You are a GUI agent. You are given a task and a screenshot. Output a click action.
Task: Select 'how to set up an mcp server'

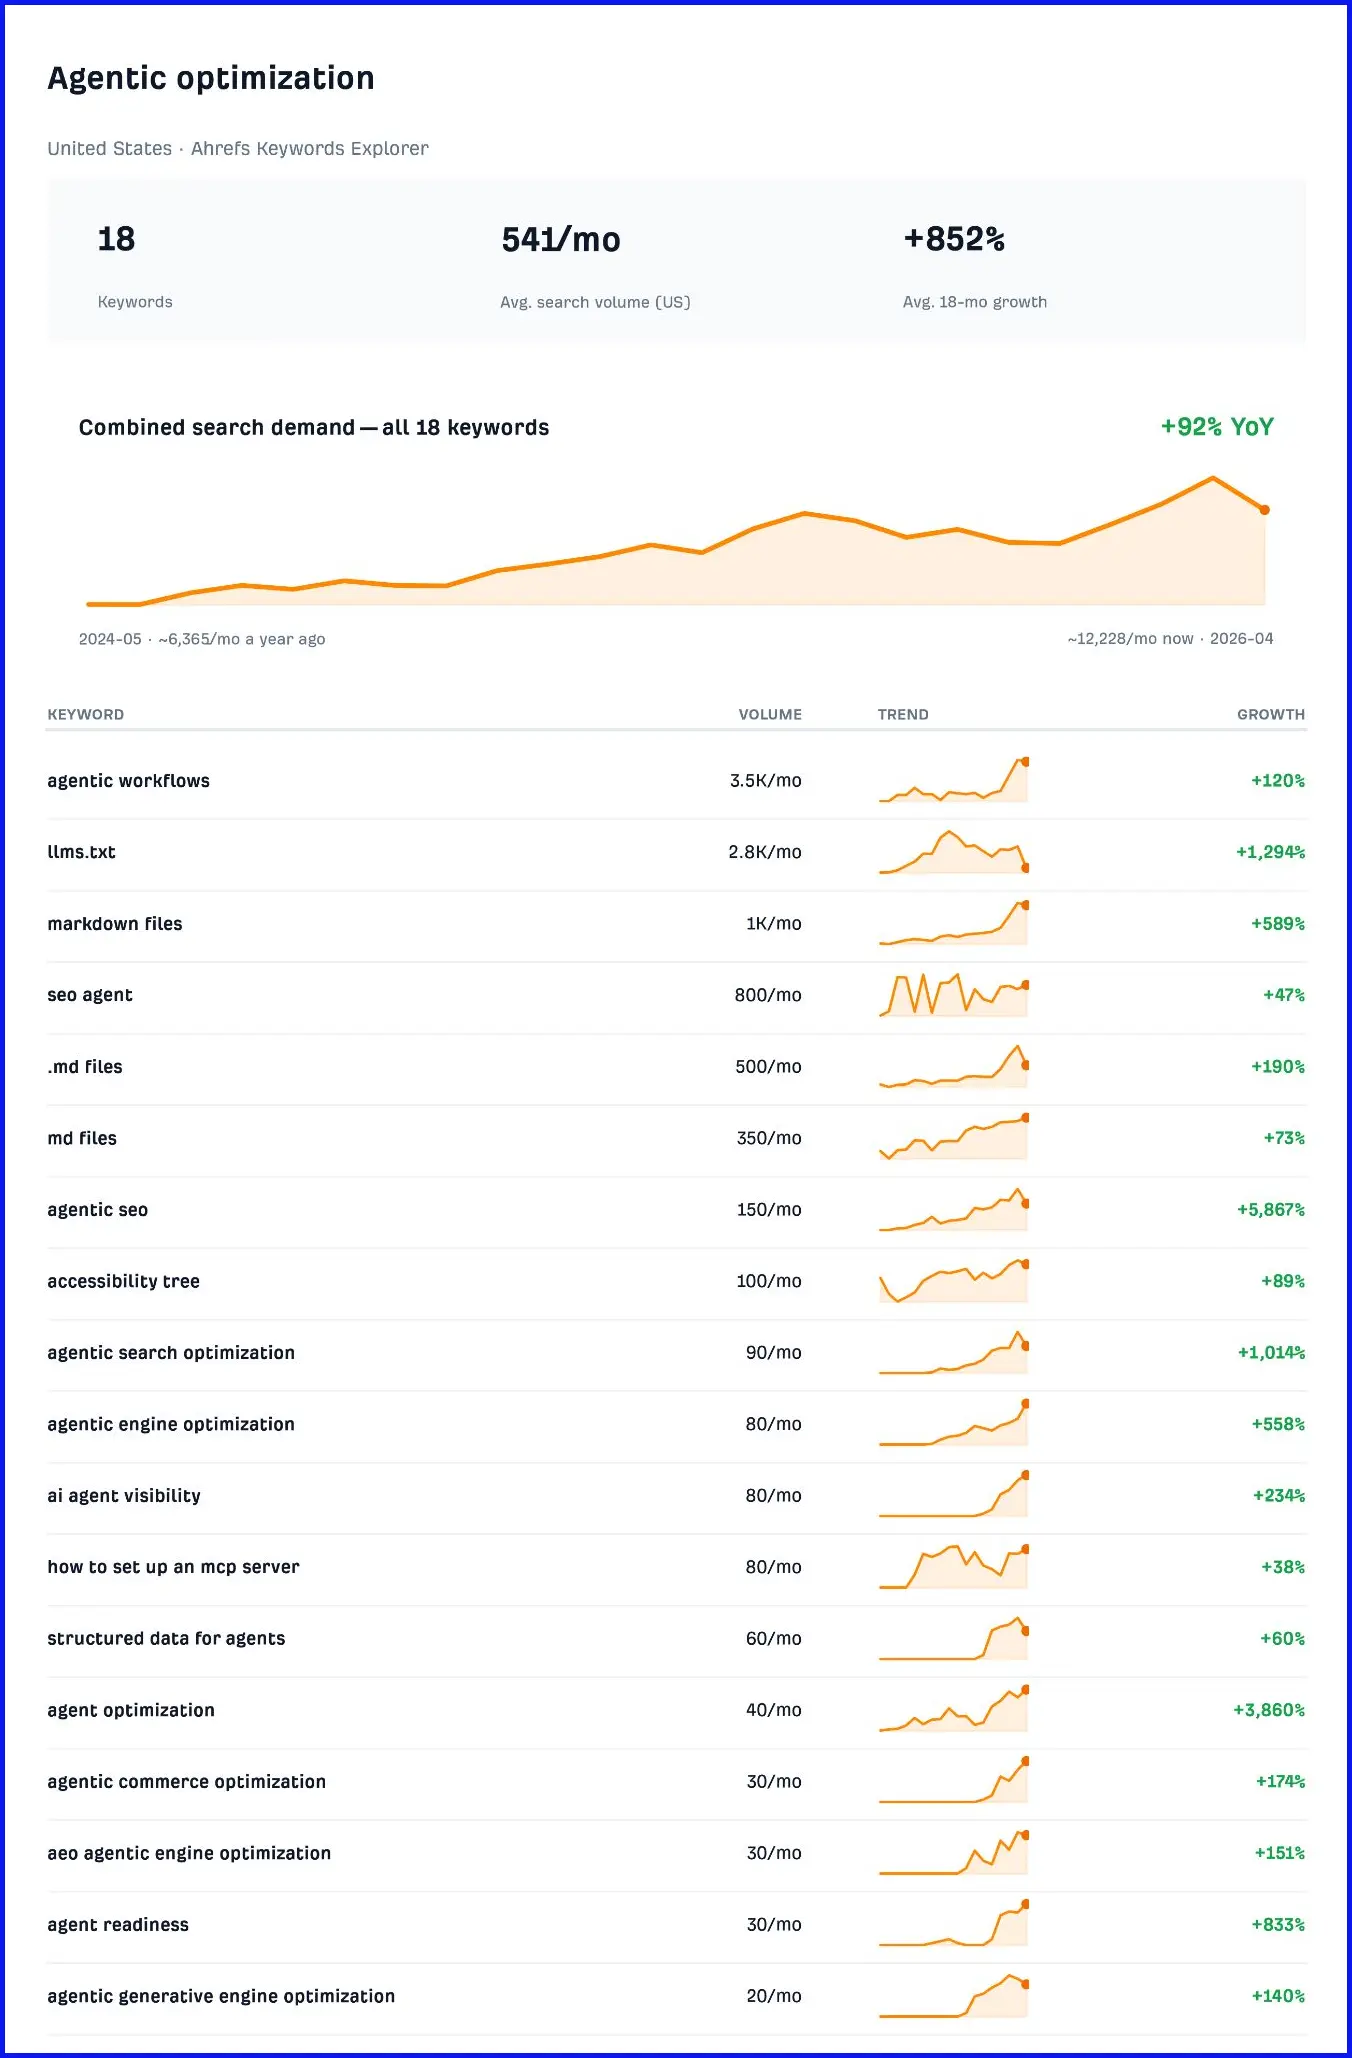173,1567
